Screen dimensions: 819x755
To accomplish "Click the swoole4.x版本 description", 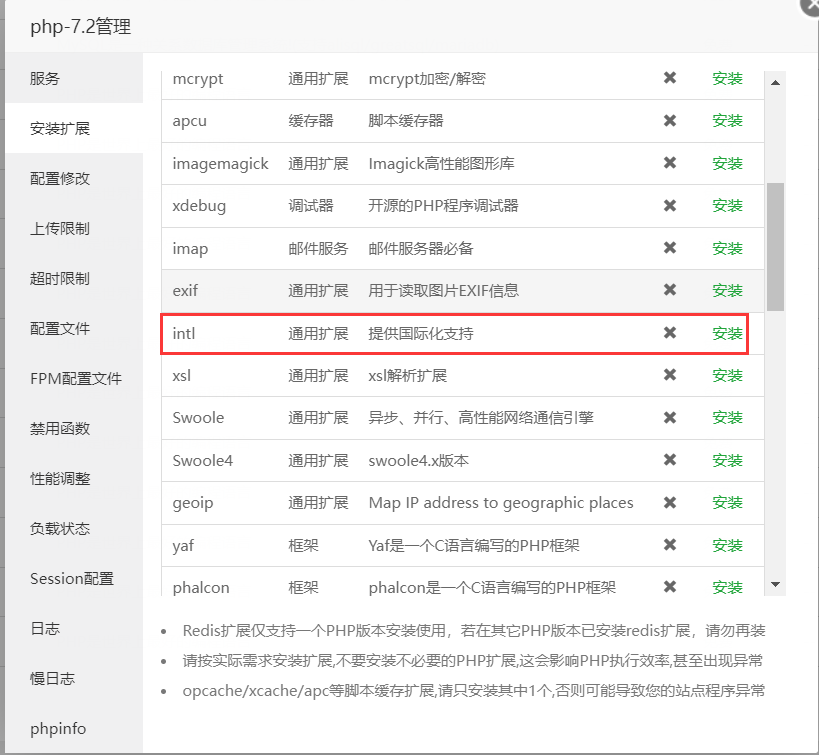I will pyautogui.click(x=418, y=460).
